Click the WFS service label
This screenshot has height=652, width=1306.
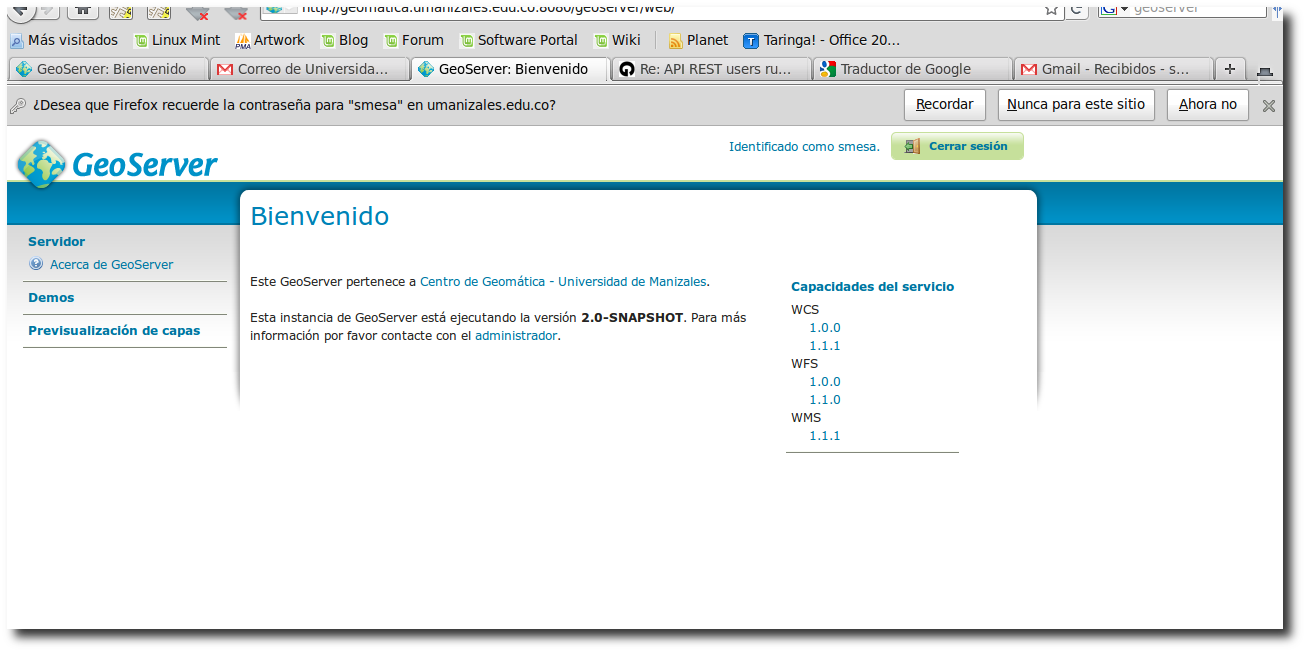(804, 364)
